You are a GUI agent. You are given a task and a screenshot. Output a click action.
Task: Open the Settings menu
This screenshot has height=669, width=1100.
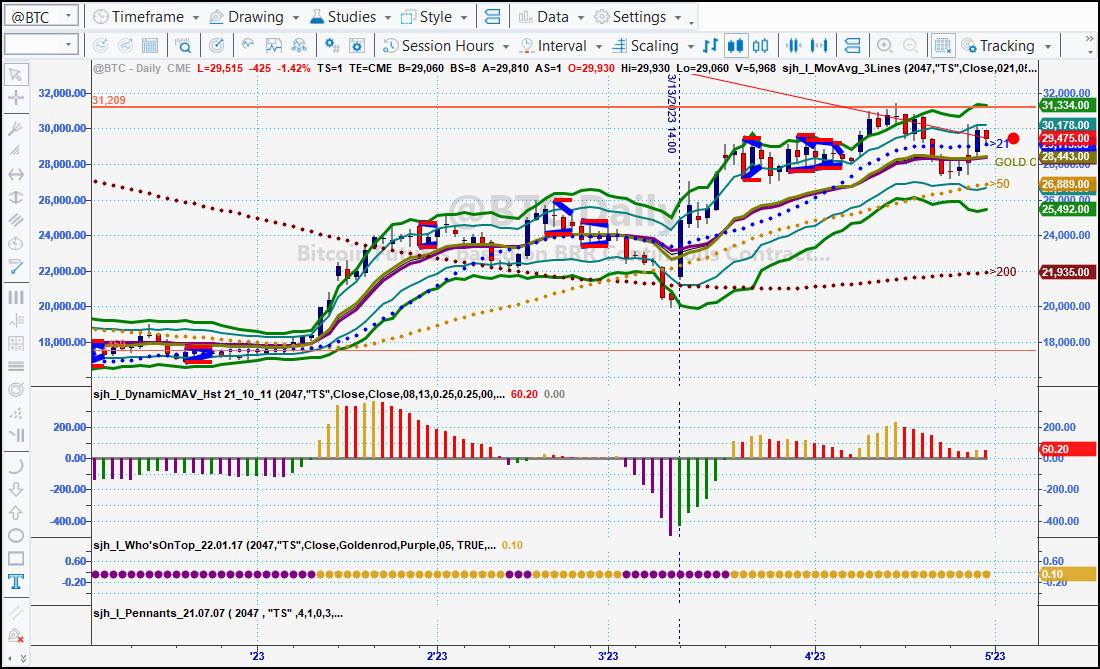click(637, 17)
